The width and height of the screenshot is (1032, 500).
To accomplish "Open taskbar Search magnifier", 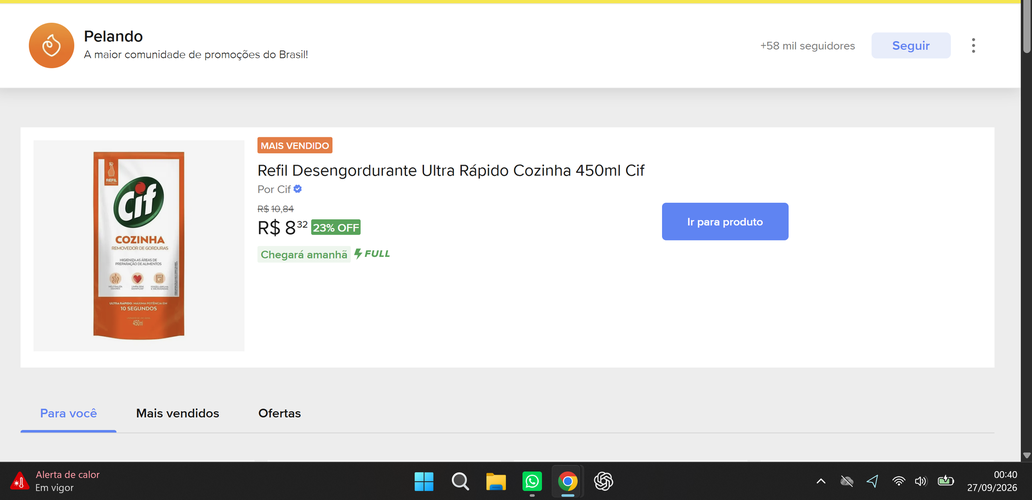I will click(460, 482).
